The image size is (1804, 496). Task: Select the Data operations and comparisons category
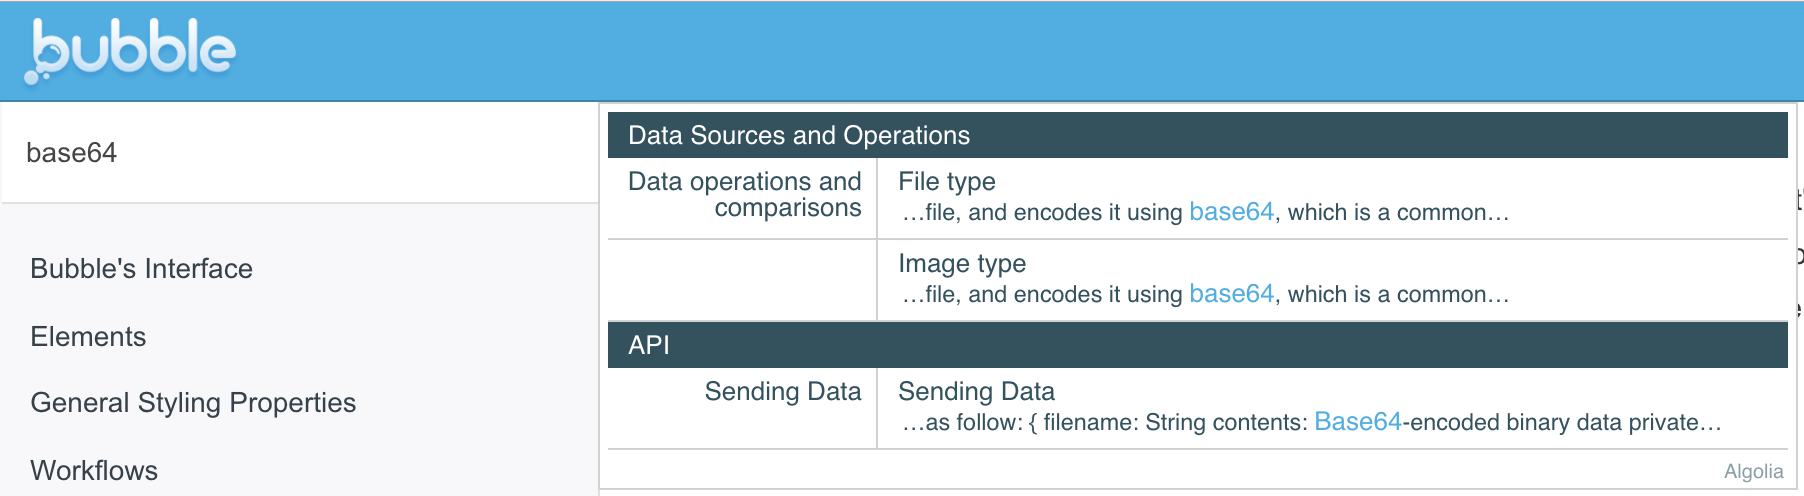744,195
